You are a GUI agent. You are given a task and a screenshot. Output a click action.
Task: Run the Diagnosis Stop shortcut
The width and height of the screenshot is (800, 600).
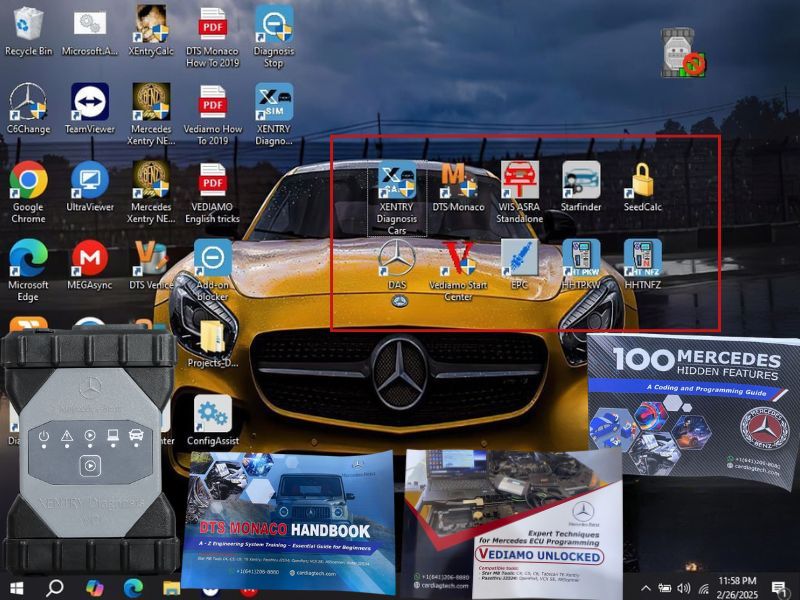click(273, 25)
